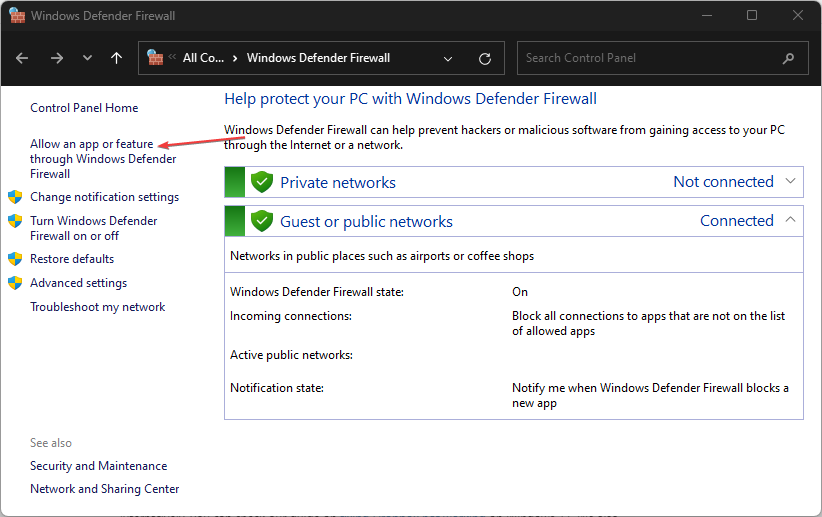Click Incoming connections label
Screen dimensions: 822x517
coord(291,316)
